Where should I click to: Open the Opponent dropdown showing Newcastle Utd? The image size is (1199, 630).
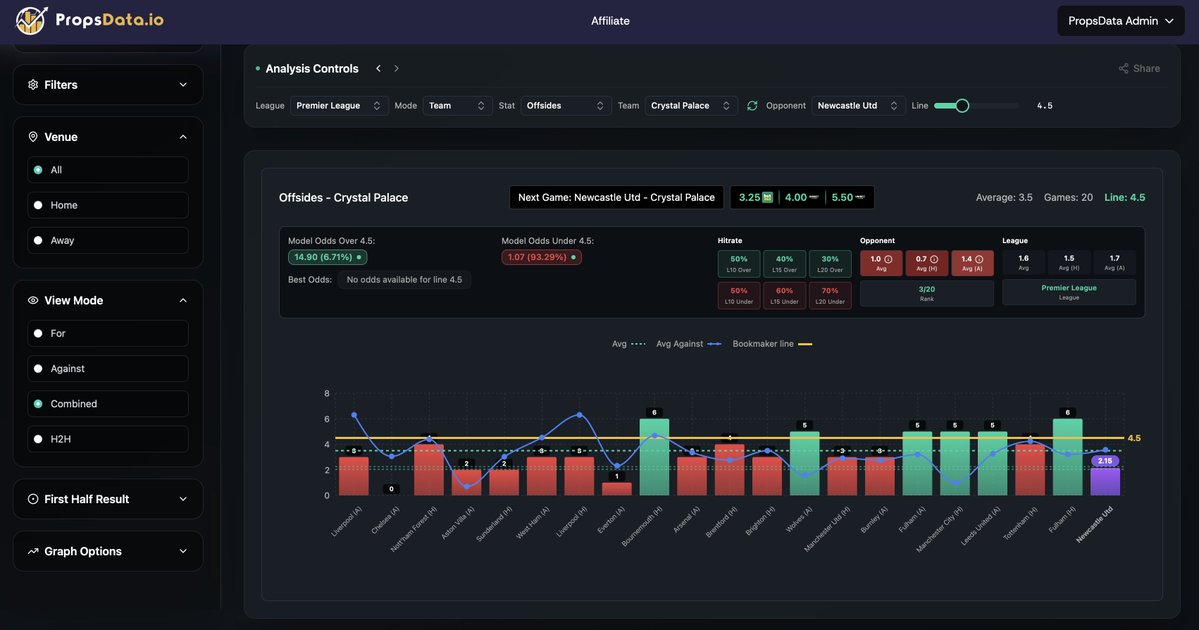[858, 106]
